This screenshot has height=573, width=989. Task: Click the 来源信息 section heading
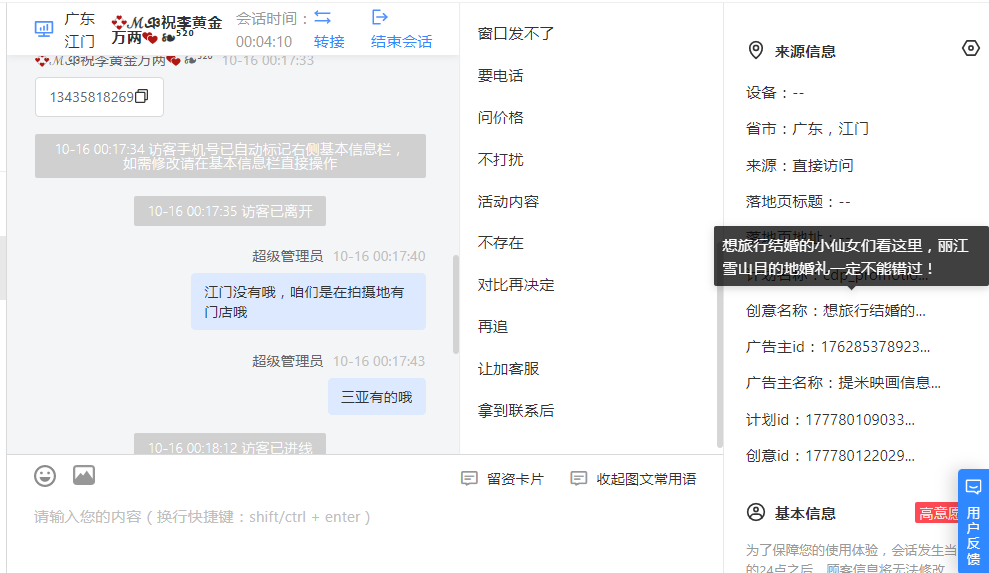[805, 51]
